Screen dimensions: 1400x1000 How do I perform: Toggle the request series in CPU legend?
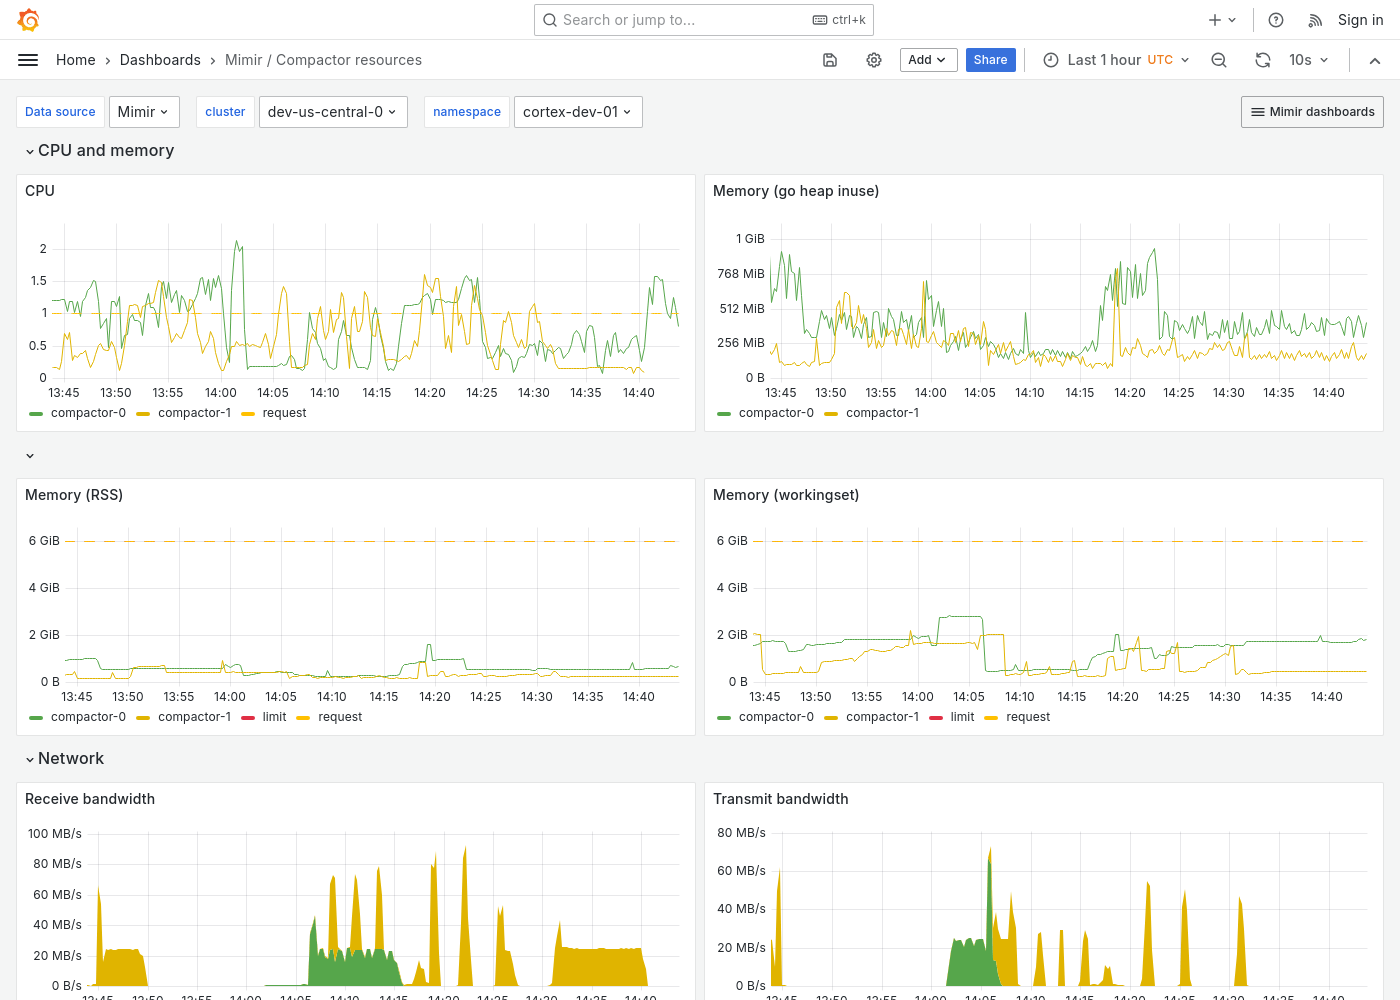(284, 412)
